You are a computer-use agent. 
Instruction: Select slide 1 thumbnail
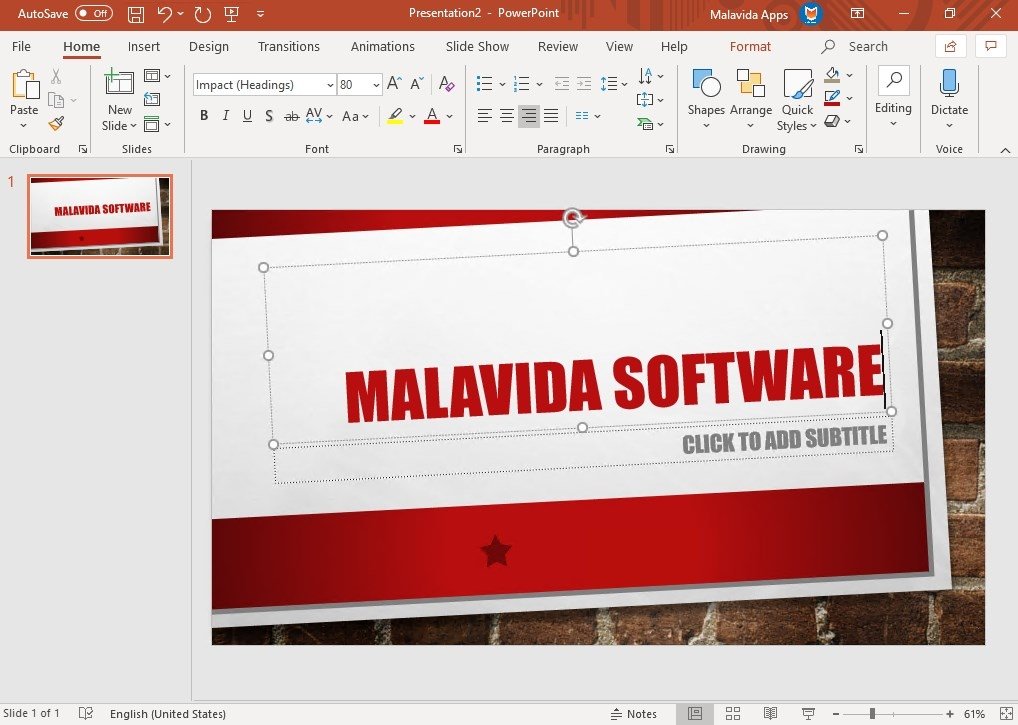[x=100, y=216]
